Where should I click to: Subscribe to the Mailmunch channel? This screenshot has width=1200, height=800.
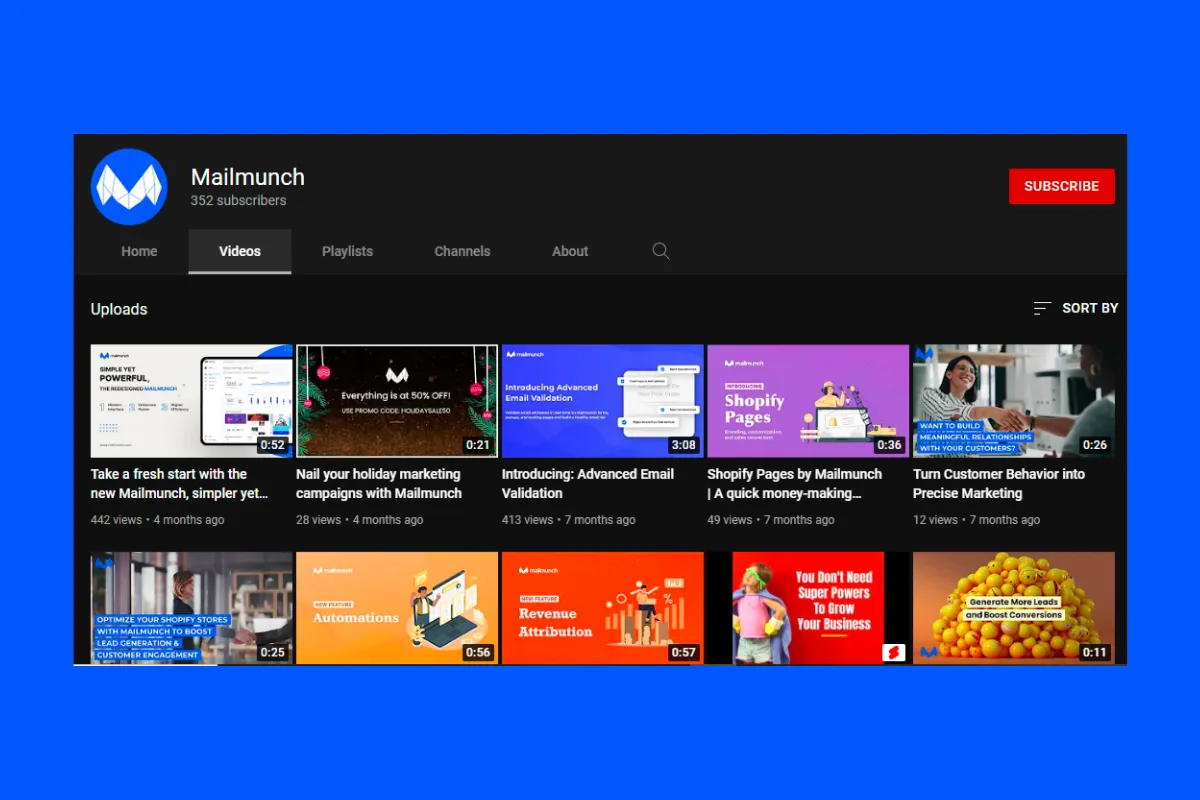(x=1061, y=186)
